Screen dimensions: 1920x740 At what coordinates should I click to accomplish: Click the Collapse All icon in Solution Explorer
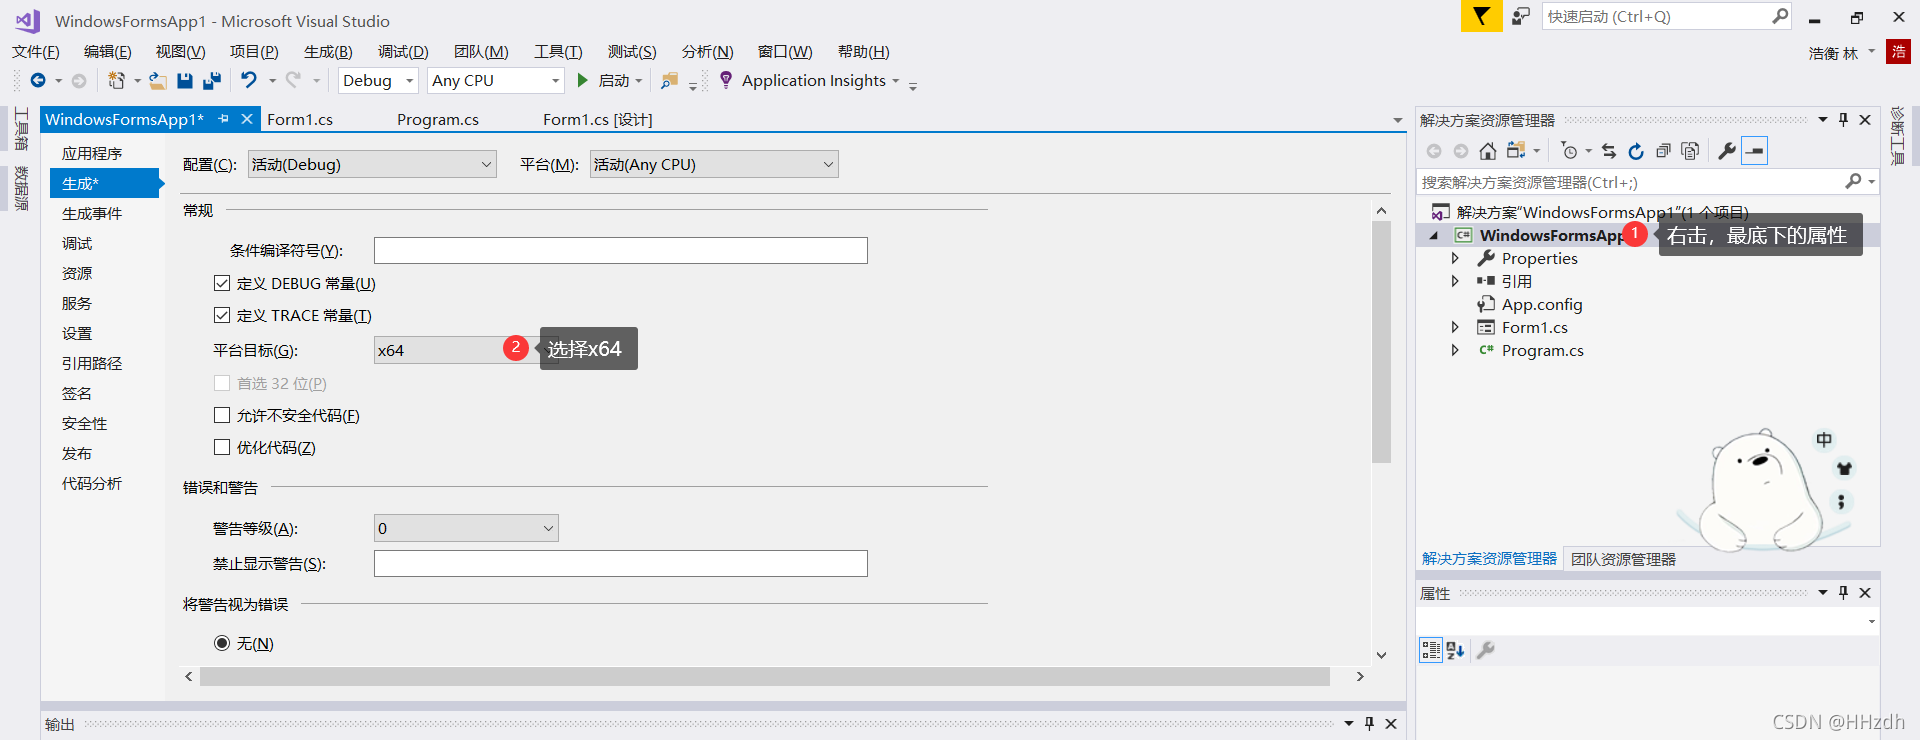(1663, 151)
